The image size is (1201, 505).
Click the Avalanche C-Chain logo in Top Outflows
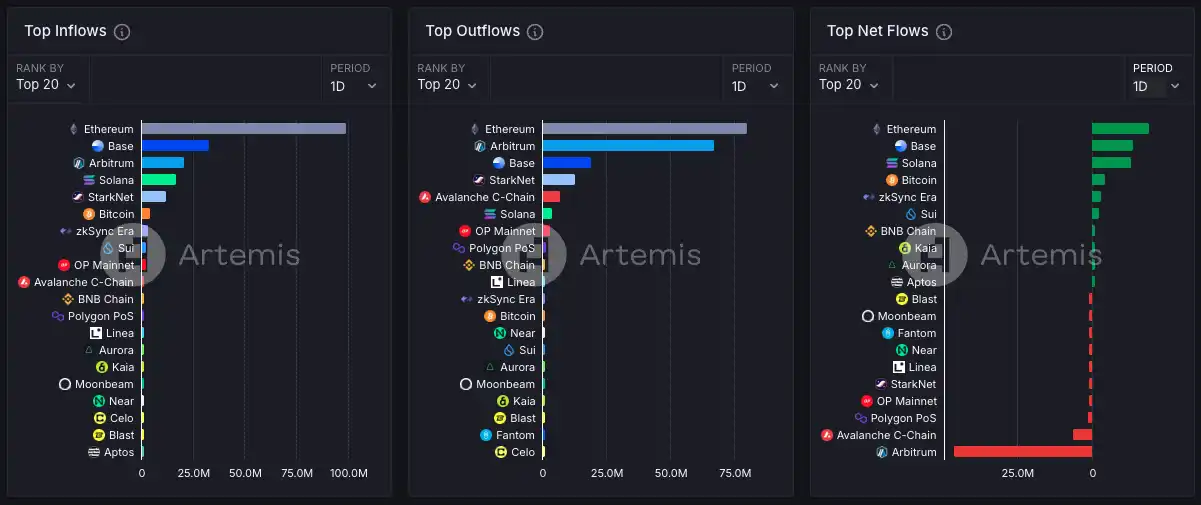coord(425,197)
